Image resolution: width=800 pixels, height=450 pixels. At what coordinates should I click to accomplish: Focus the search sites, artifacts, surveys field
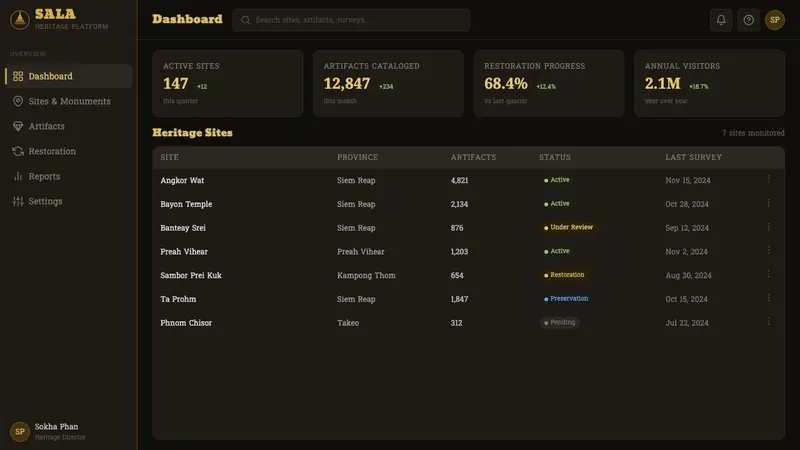(x=351, y=20)
